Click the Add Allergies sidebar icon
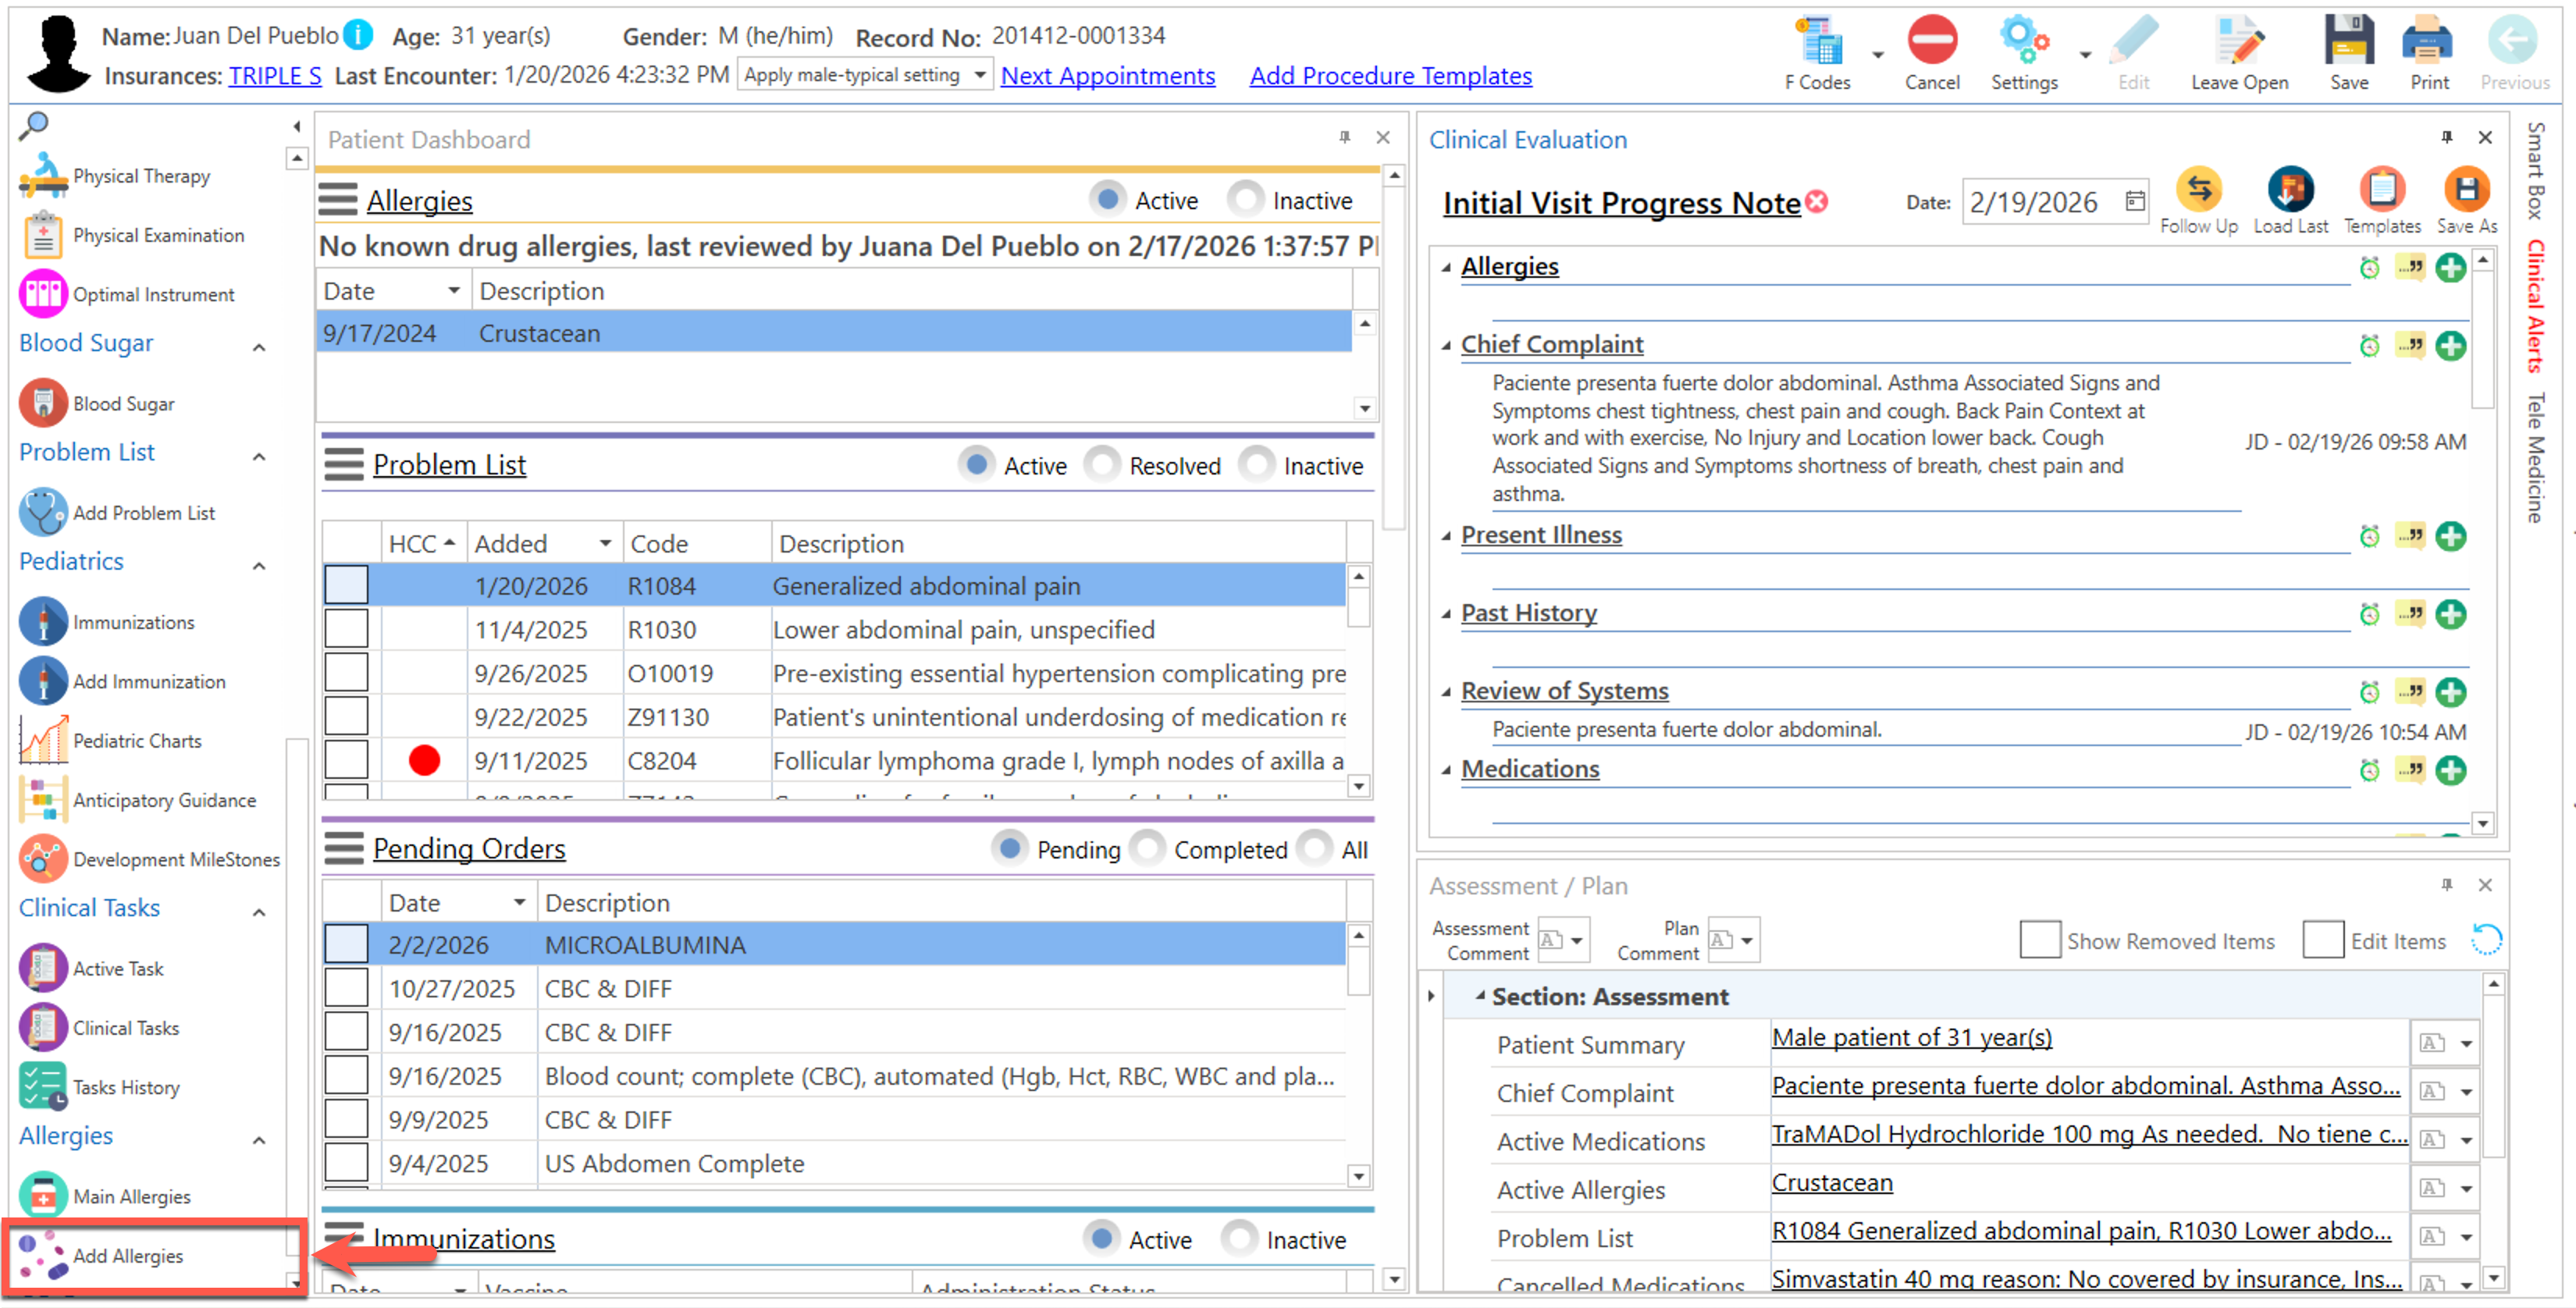Image resolution: width=2576 pixels, height=1308 pixels. click(x=42, y=1255)
